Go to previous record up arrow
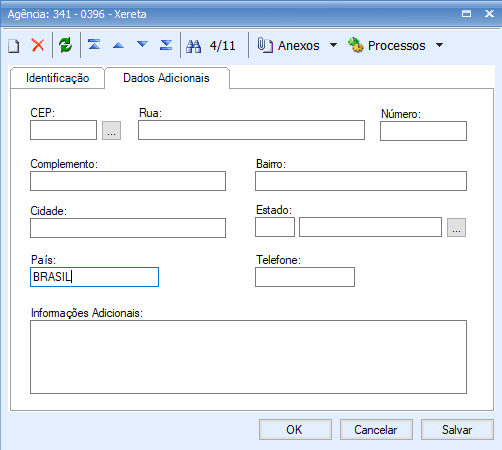The width and height of the screenshot is (502, 450). (118, 45)
